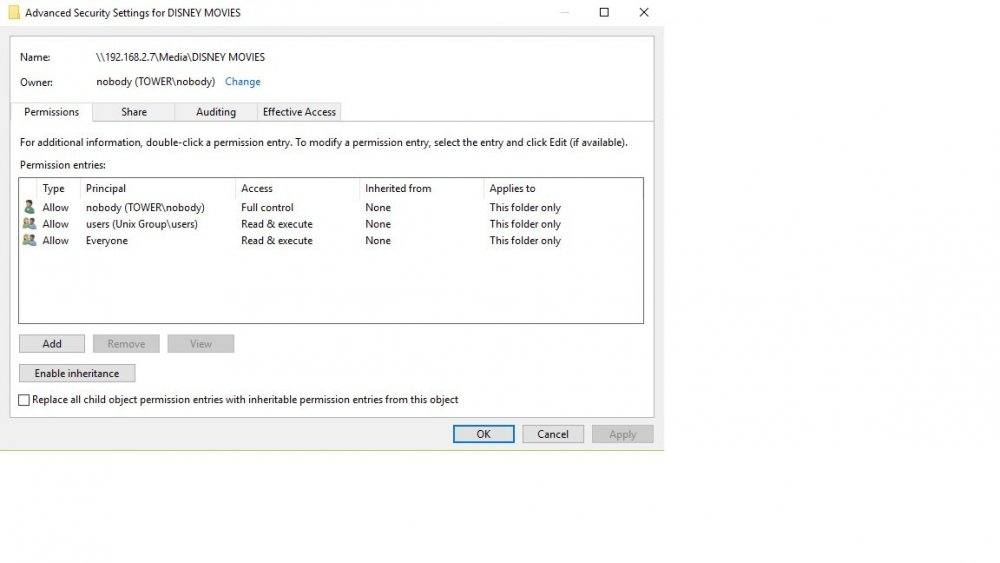Screen dimensions: 1000x563
Task: Open the Auditing tab
Action: pyautogui.click(x=216, y=112)
